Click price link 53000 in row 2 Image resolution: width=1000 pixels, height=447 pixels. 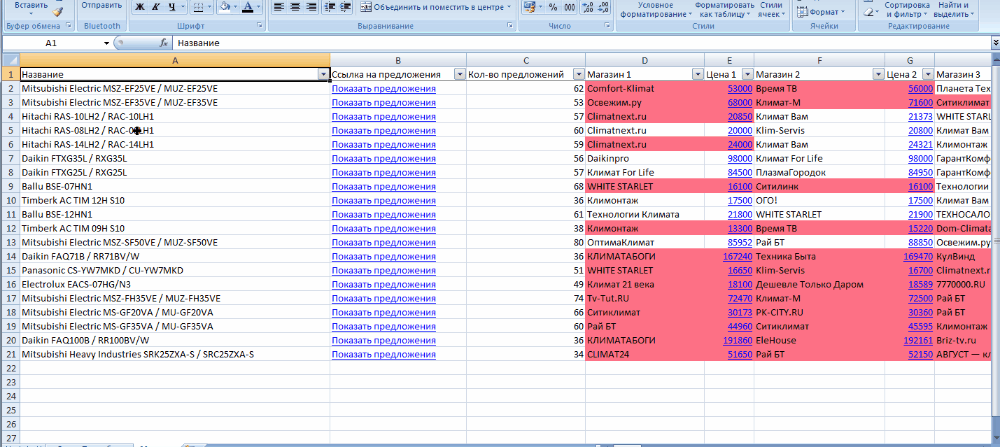(x=740, y=89)
